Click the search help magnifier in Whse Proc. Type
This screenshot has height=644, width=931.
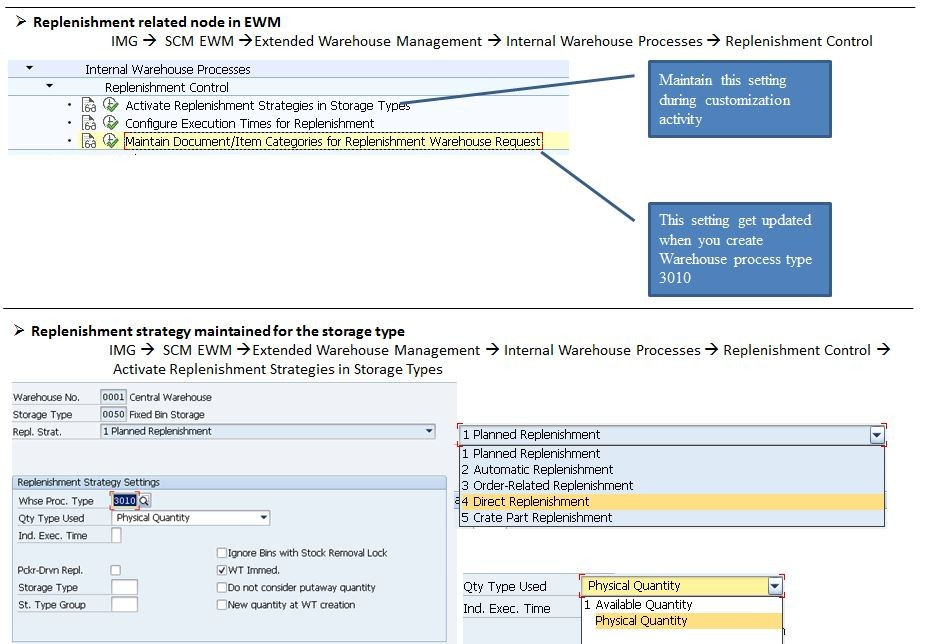point(146,500)
